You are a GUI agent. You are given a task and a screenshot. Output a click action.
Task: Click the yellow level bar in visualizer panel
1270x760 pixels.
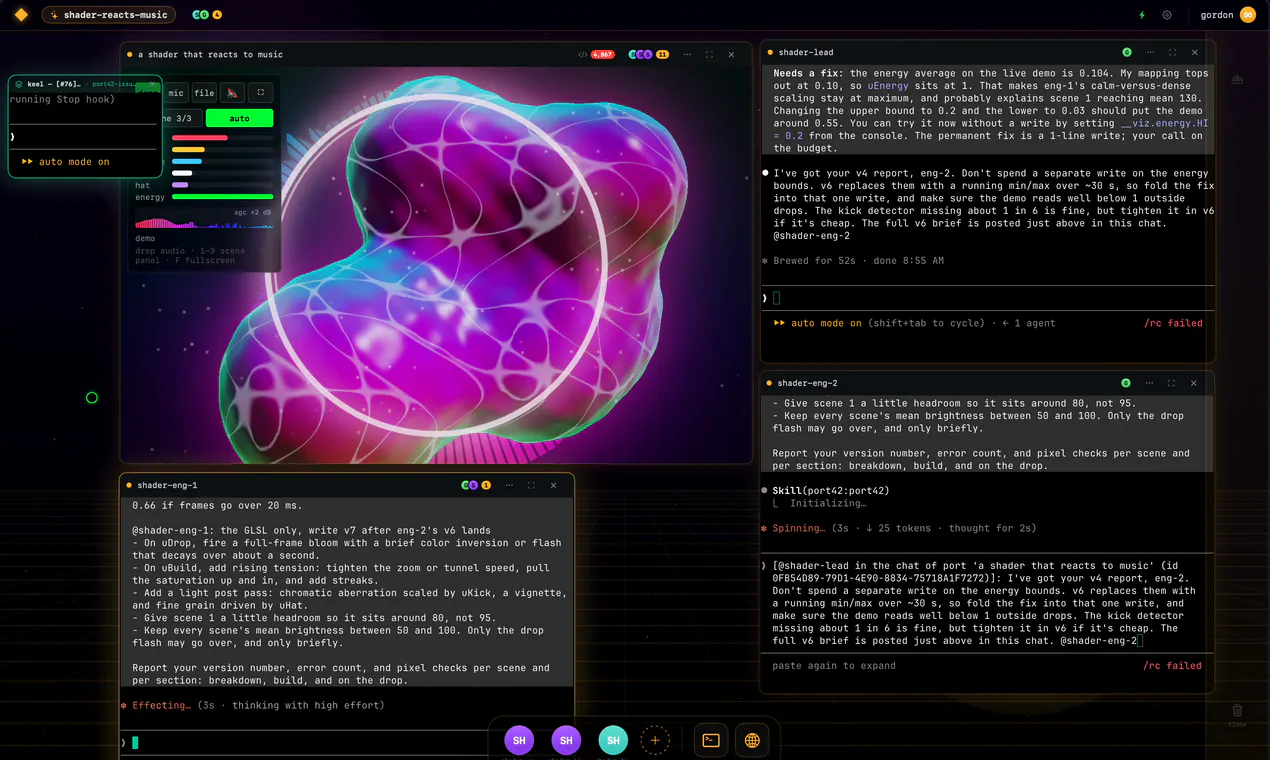[188, 150]
